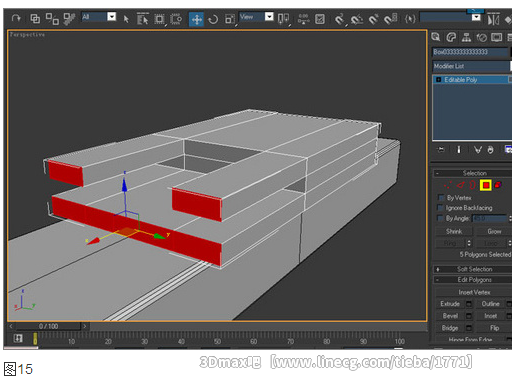Click the Mirror tool icon
512x381 pixels.
493,19
